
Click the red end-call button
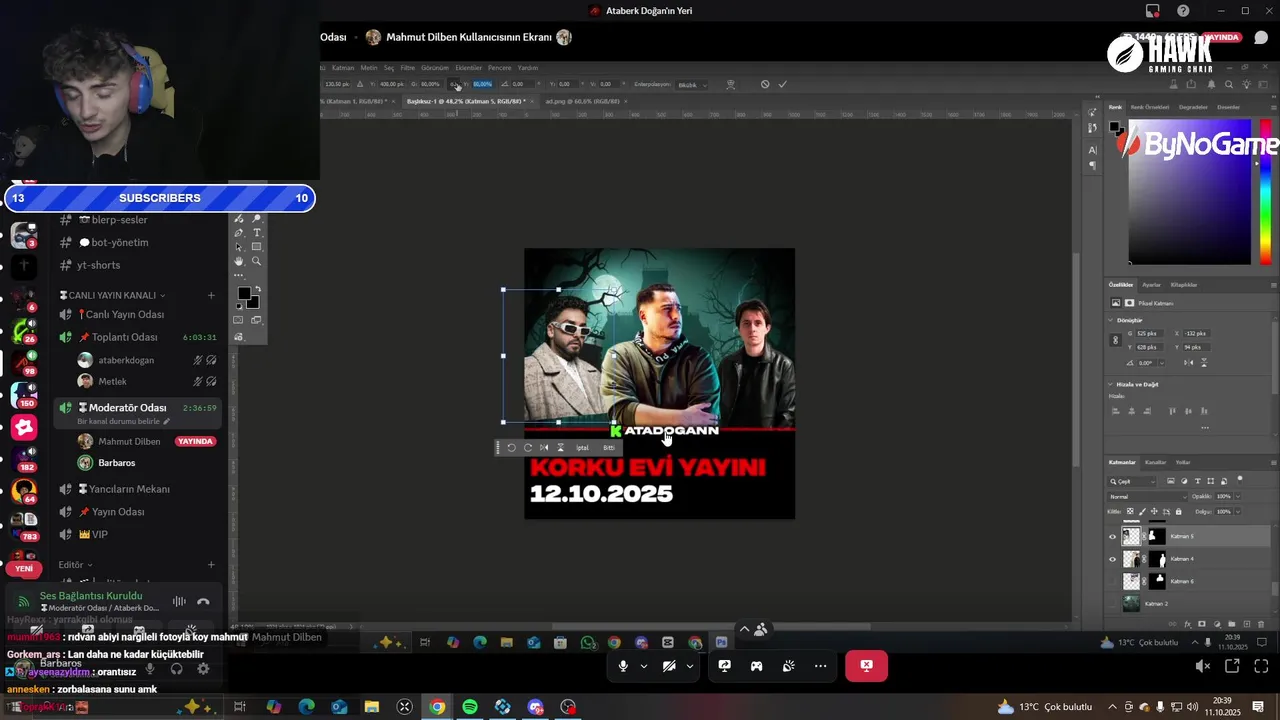pos(866,666)
